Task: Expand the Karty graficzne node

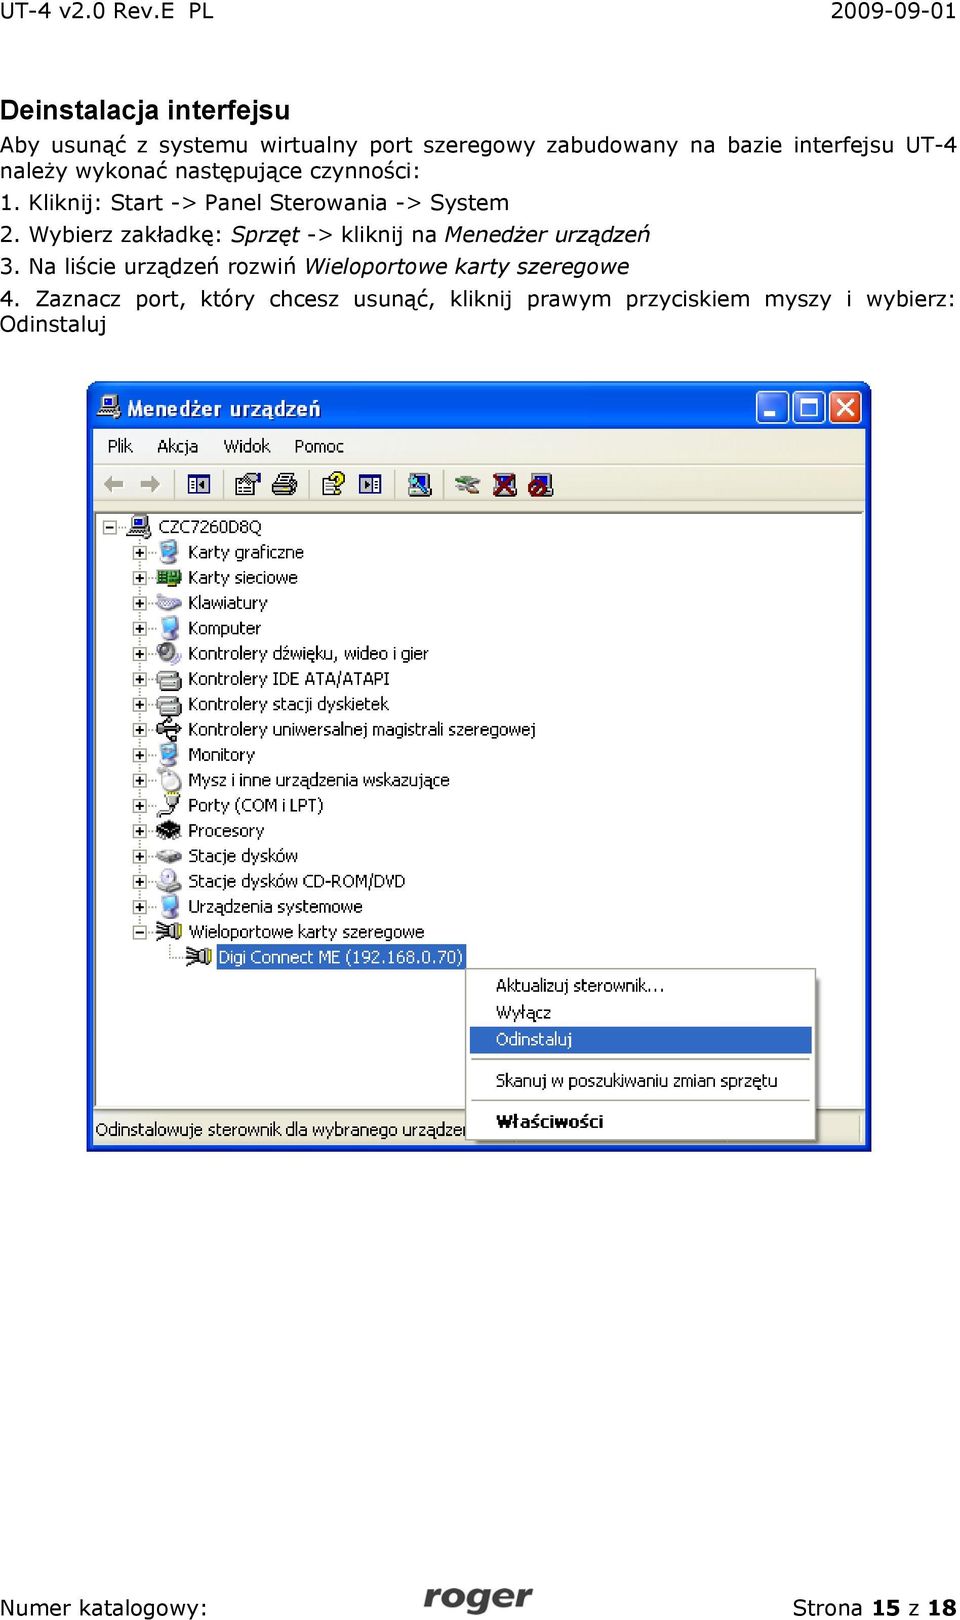Action: [x=140, y=552]
